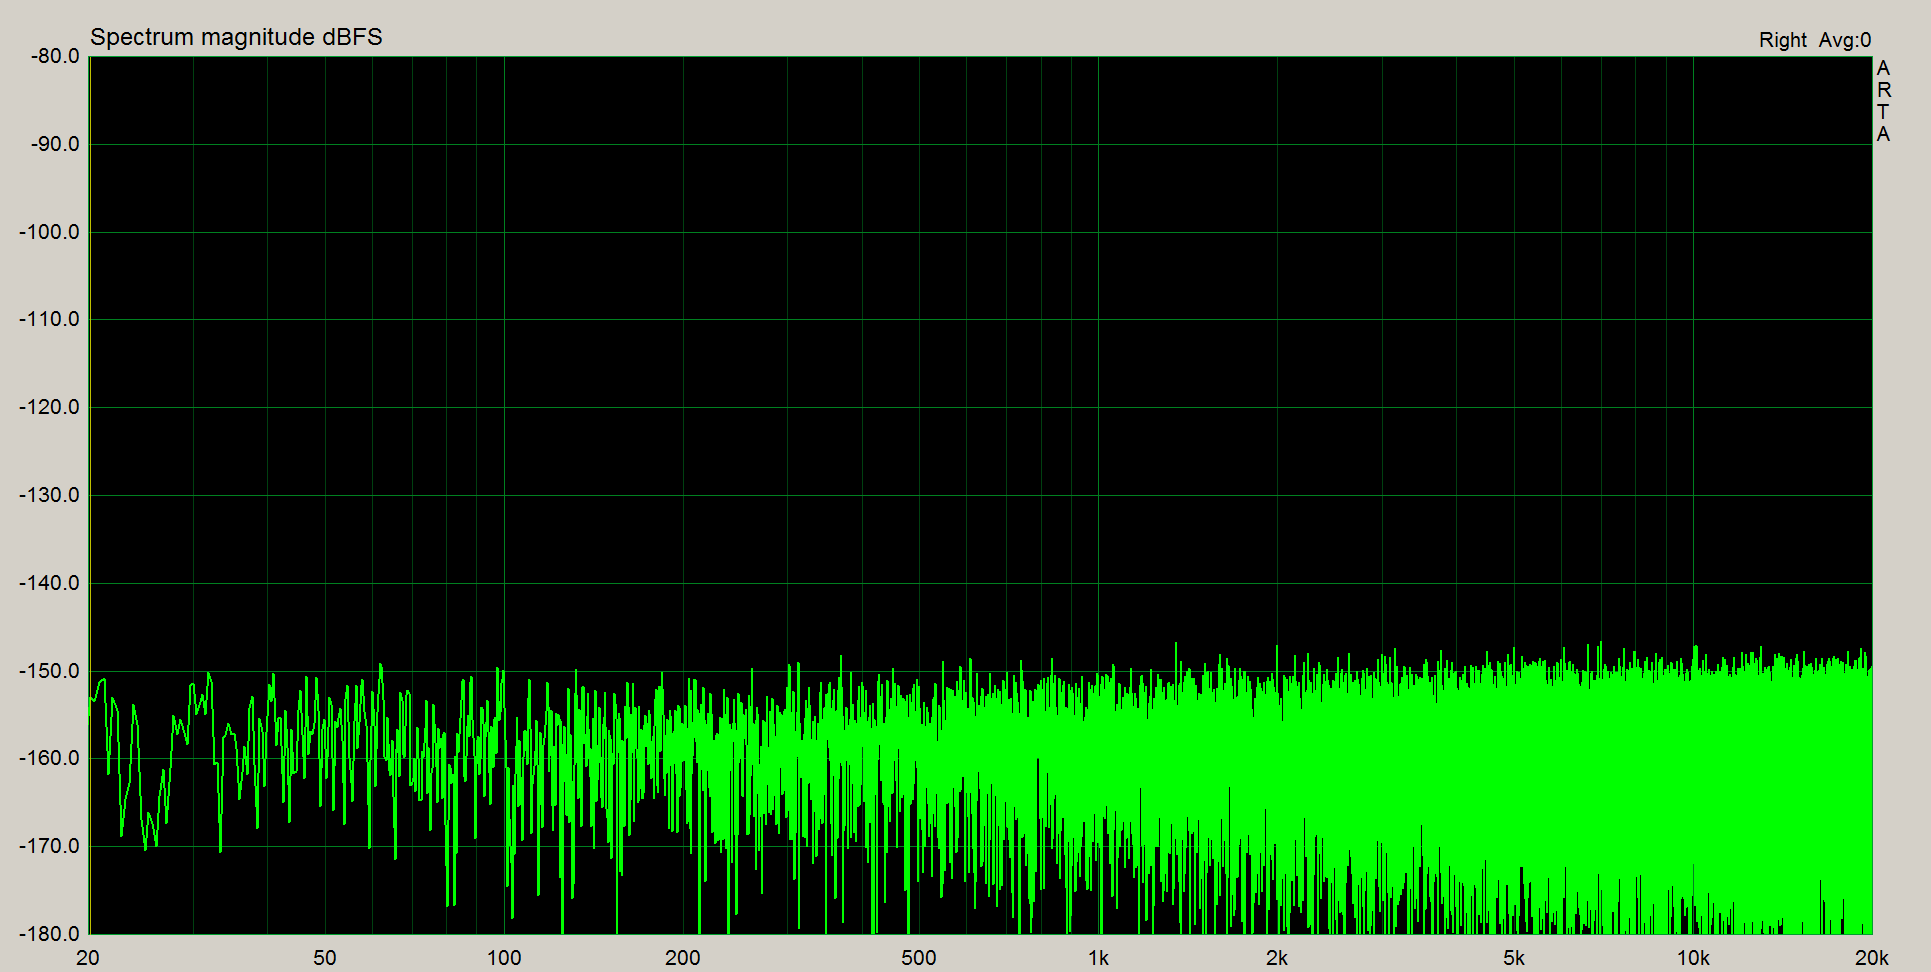Click the -150.0 y-axis label
Viewport: 1931px width, 972px height.
pyautogui.click(x=49, y=671)
